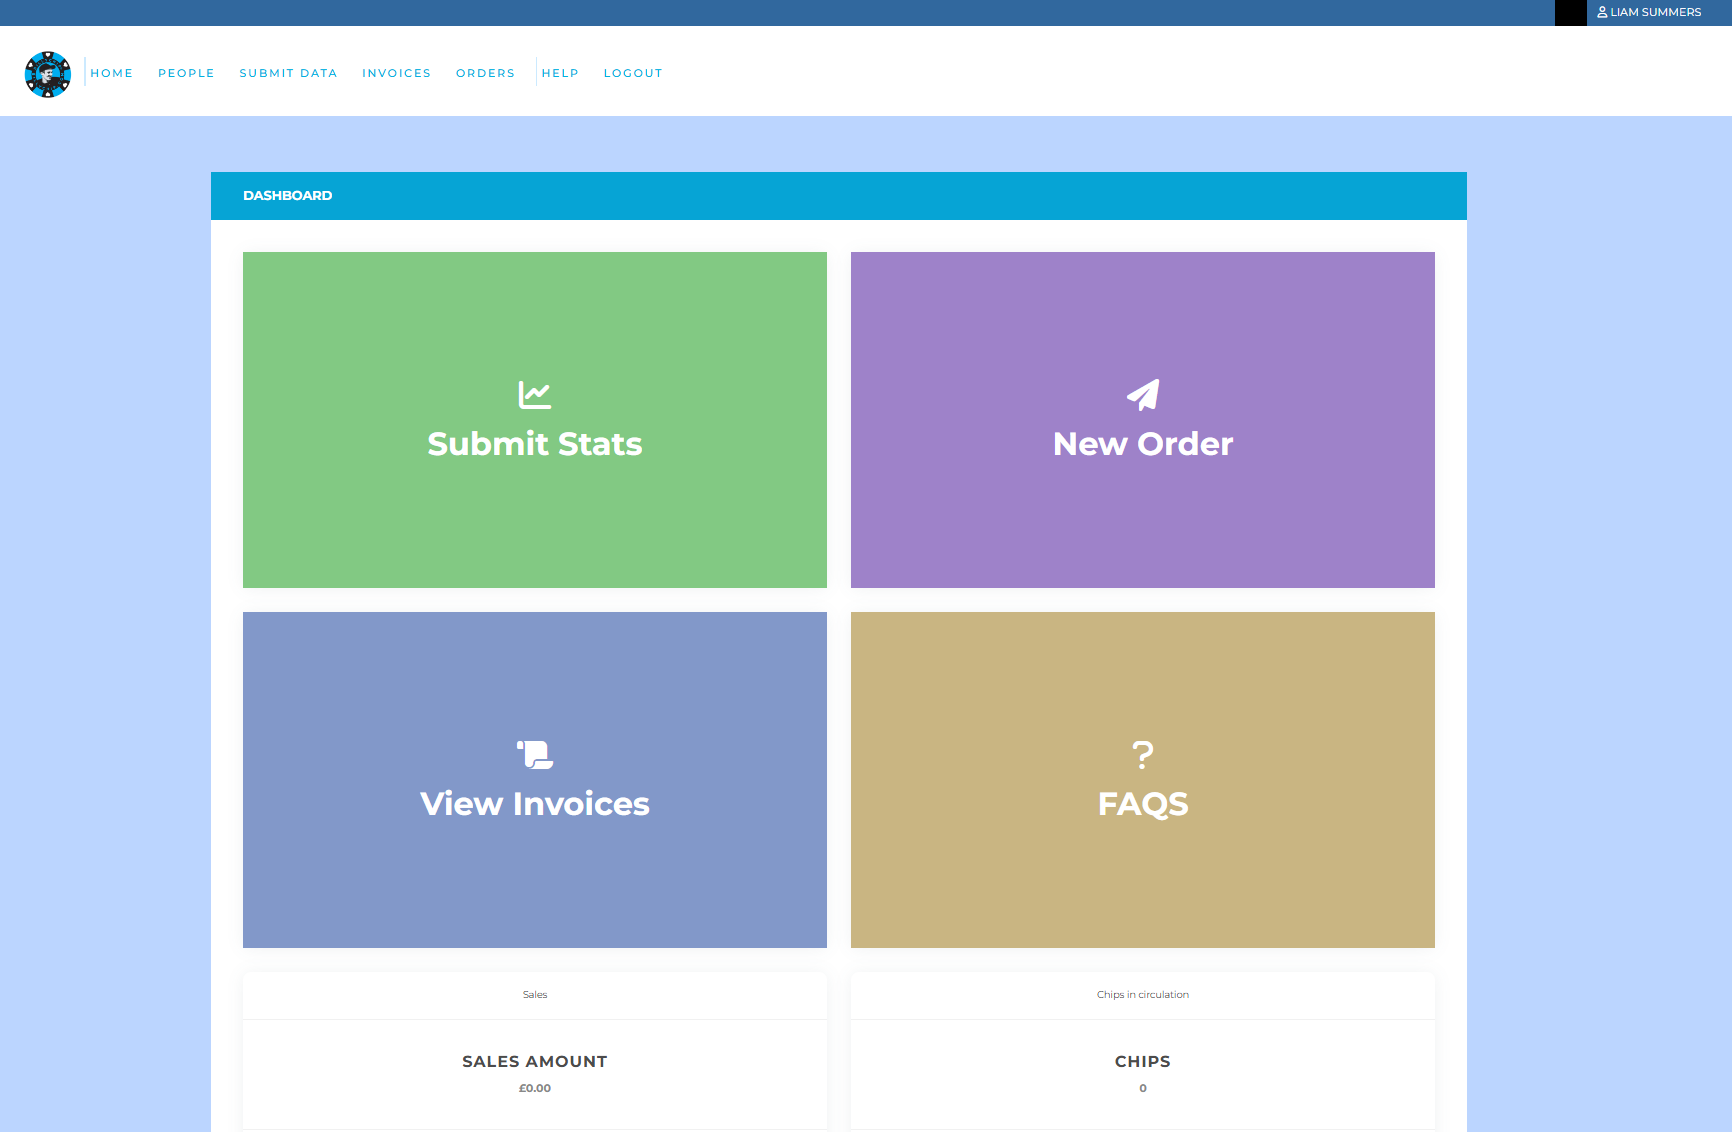Click the Liam Summers account name
This screenshot has height=1132, width=1732.
[x=1655, y=12]
